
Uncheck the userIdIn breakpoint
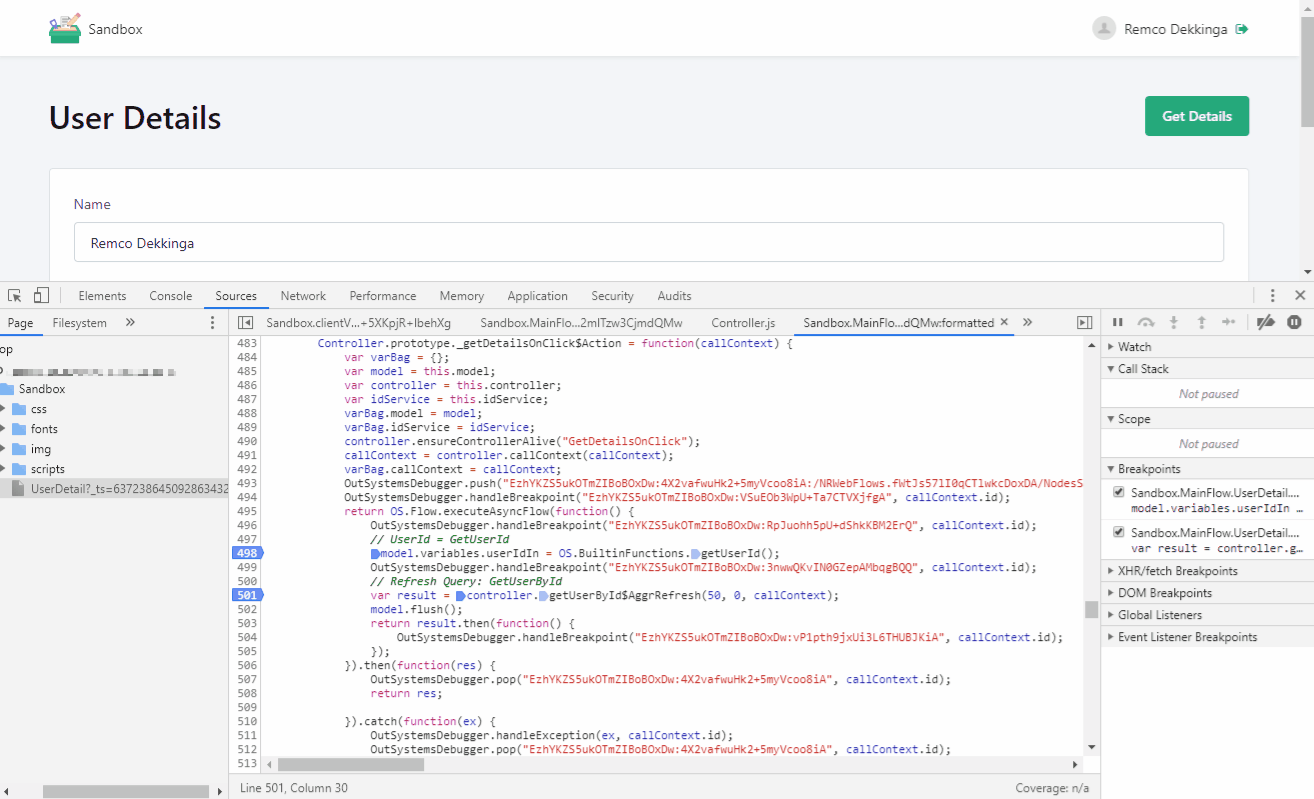[1117, 491]
